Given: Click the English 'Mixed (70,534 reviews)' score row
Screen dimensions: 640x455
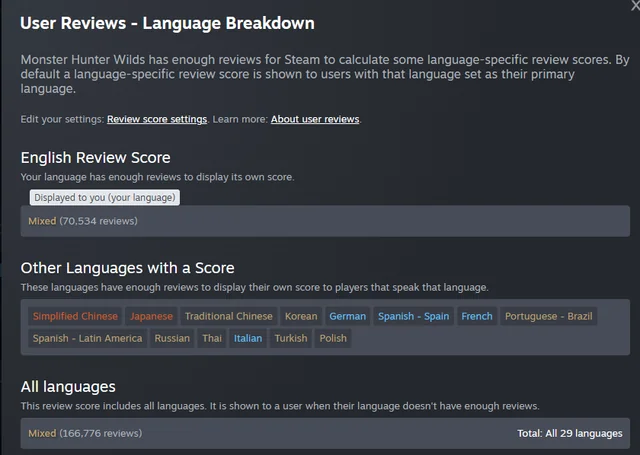Looking at the screenshot, I should click(325, 221).
